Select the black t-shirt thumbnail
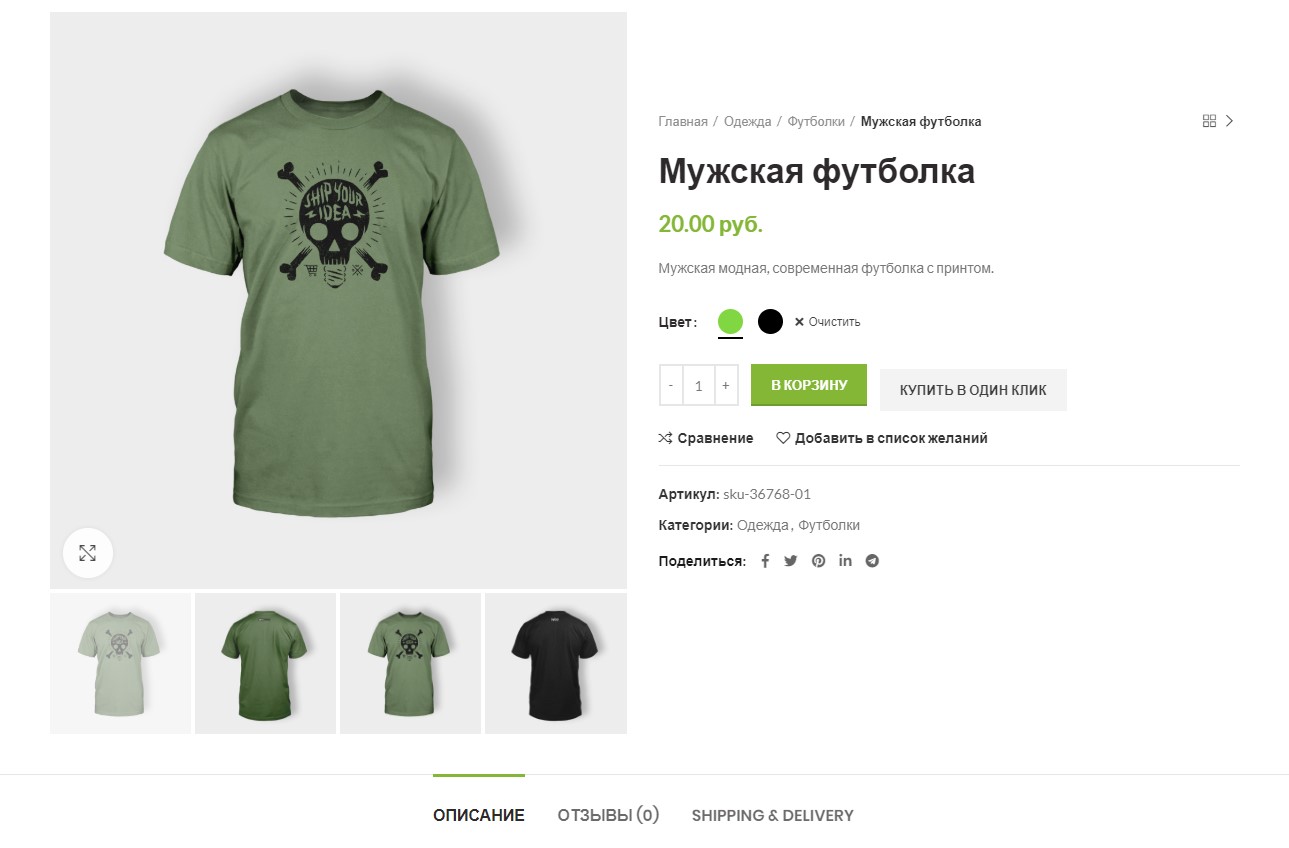This screenshot has width=1289, height=848. 556,664
